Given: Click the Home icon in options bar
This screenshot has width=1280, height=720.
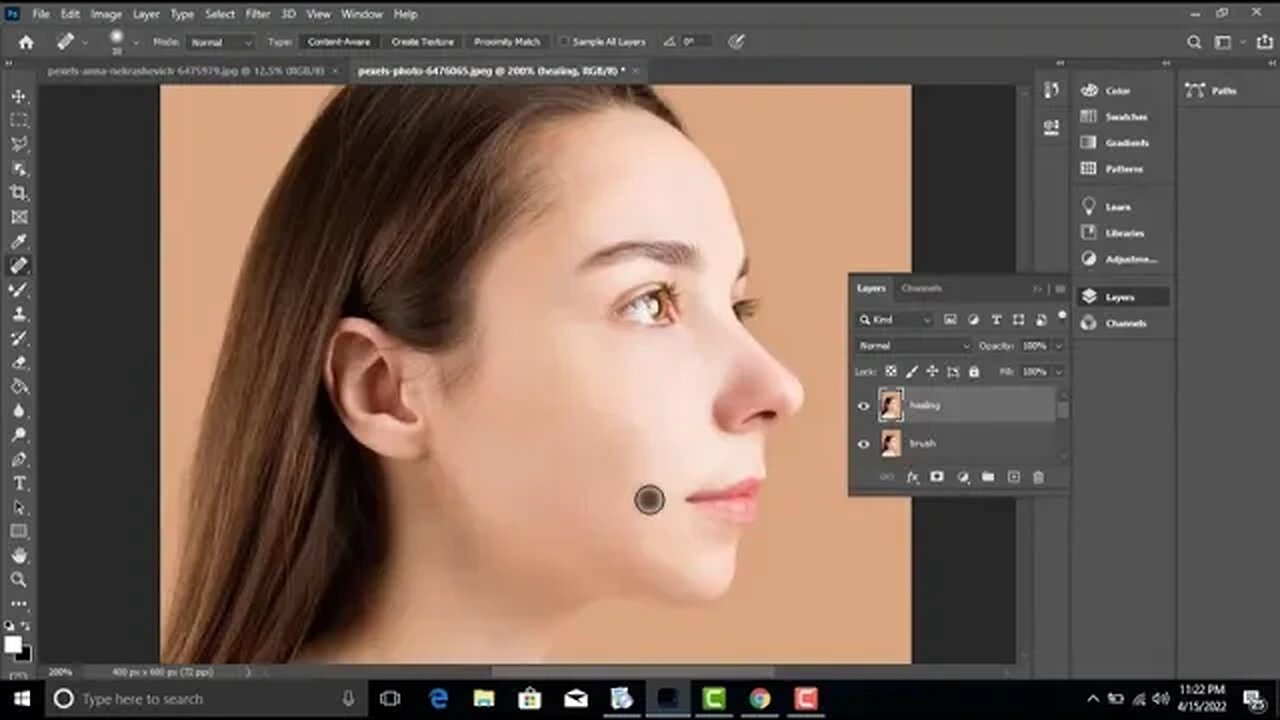Looking at the screenshot, I should (x=26, y=42).
